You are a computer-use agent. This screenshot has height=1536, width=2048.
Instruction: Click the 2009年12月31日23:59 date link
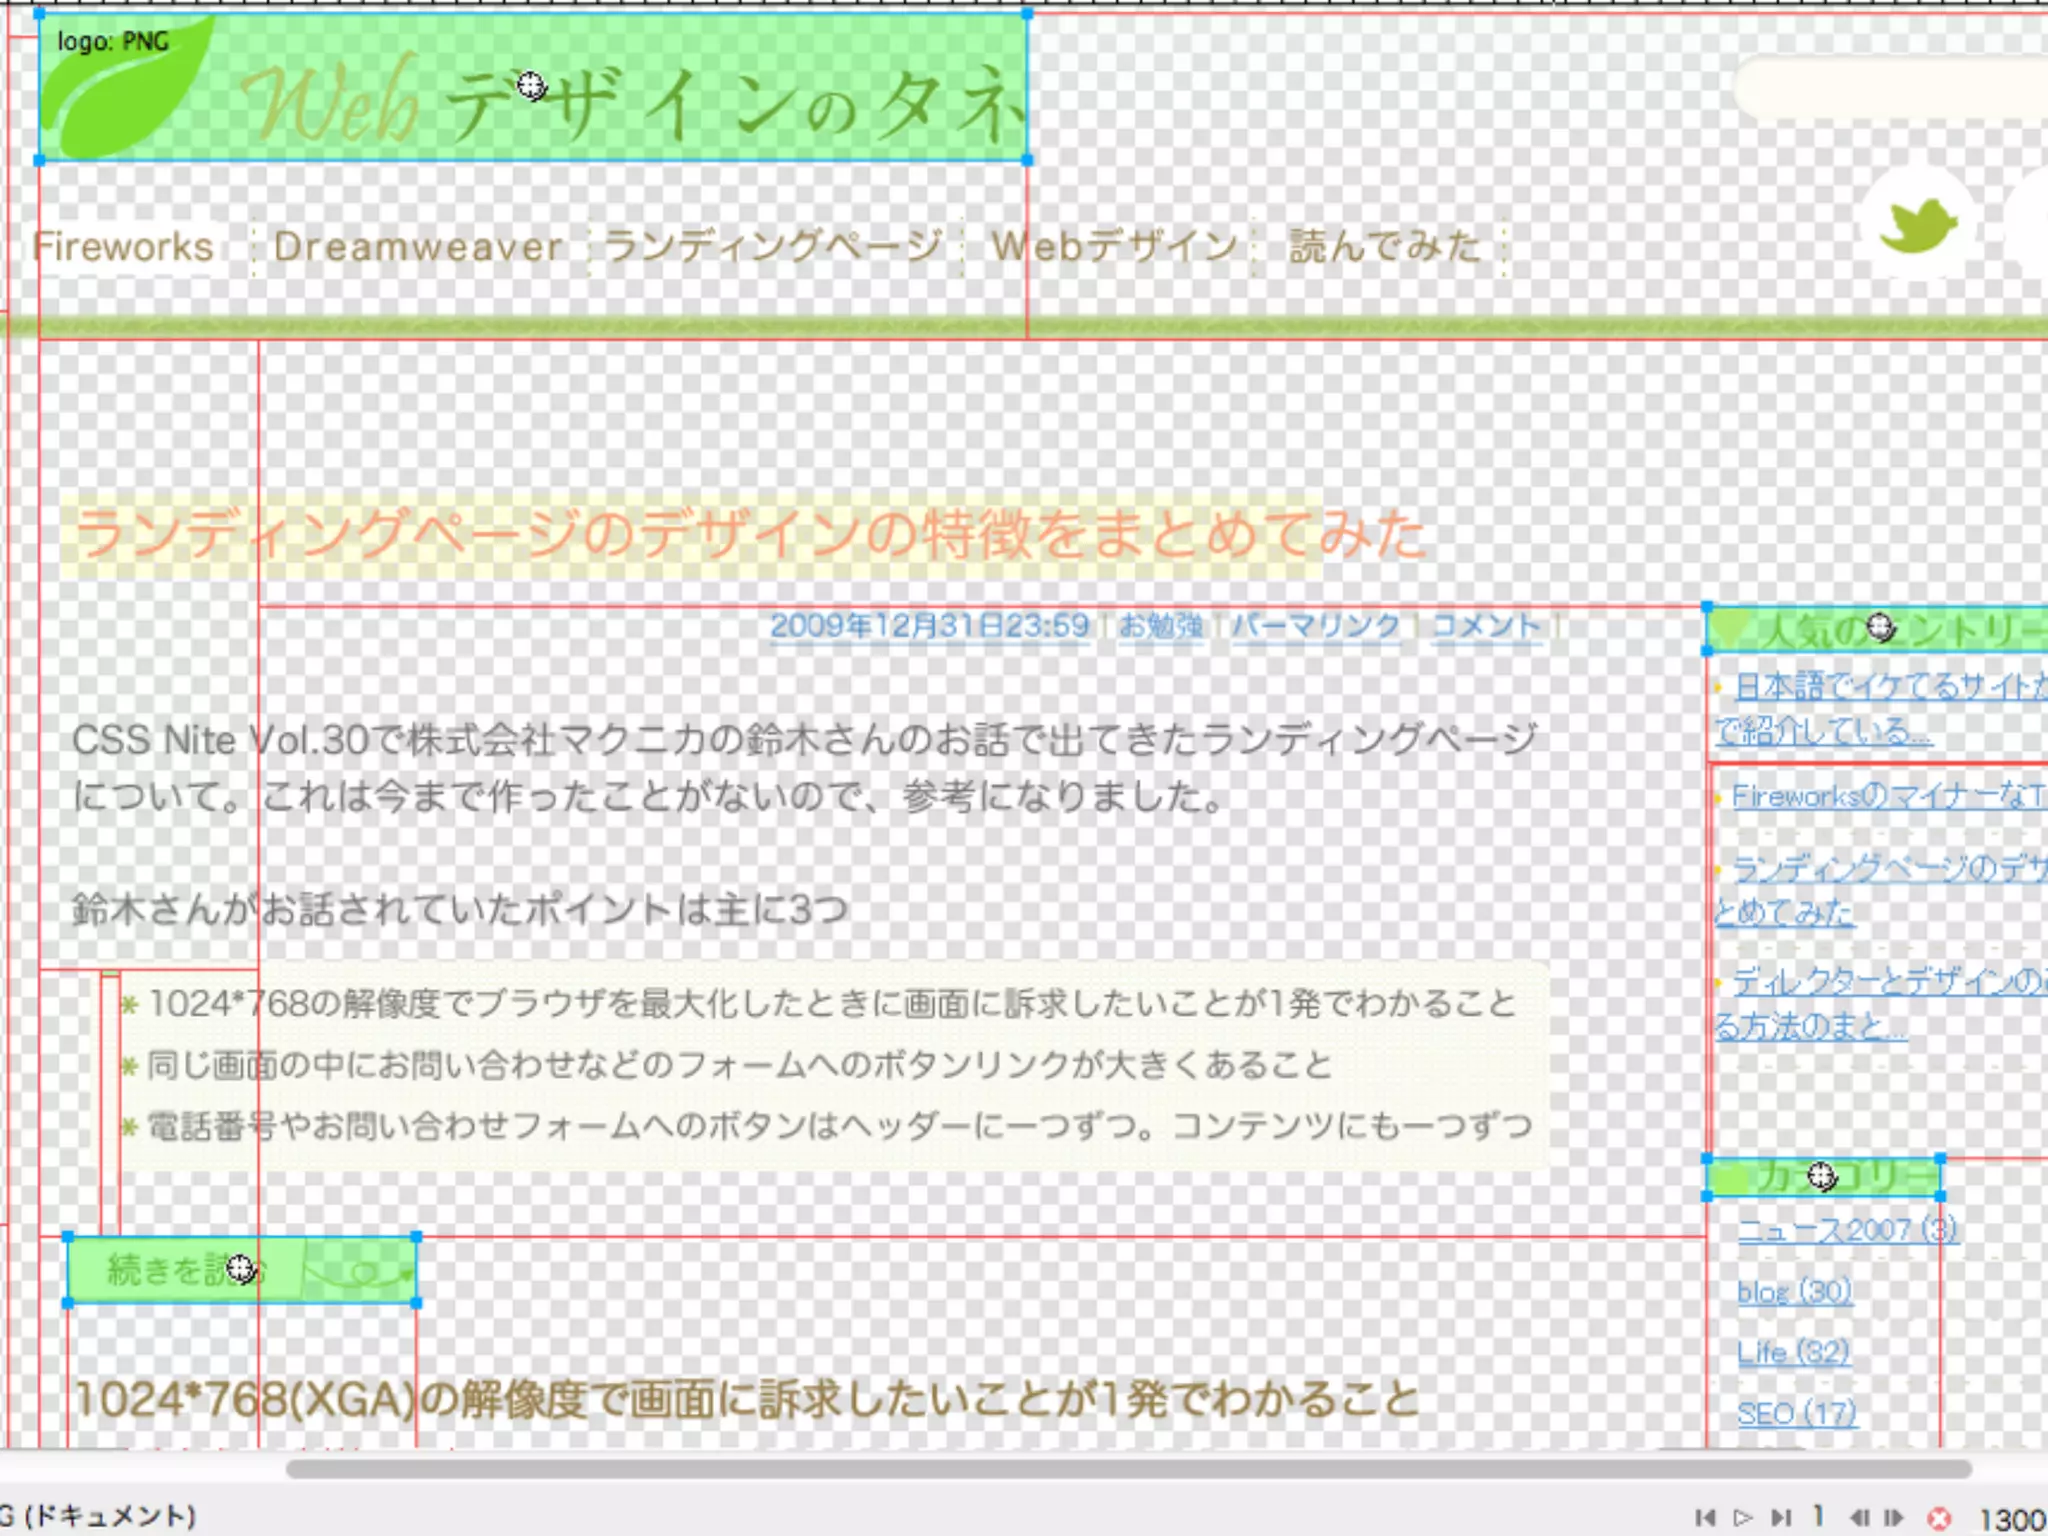(929, 626)
